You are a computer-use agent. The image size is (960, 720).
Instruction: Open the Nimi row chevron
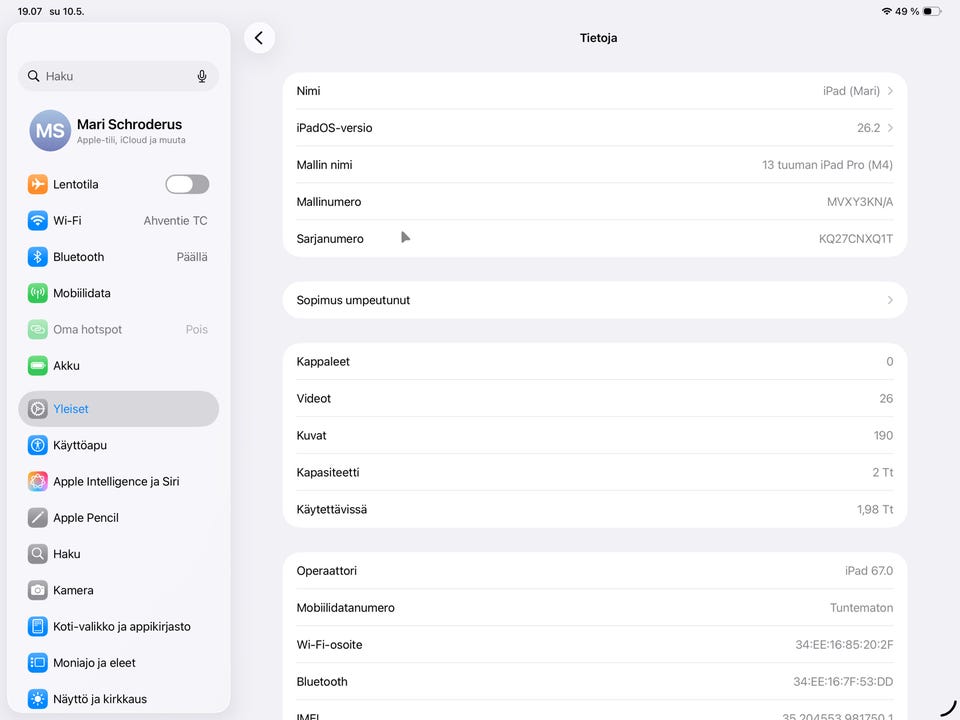tap(890, 91)
